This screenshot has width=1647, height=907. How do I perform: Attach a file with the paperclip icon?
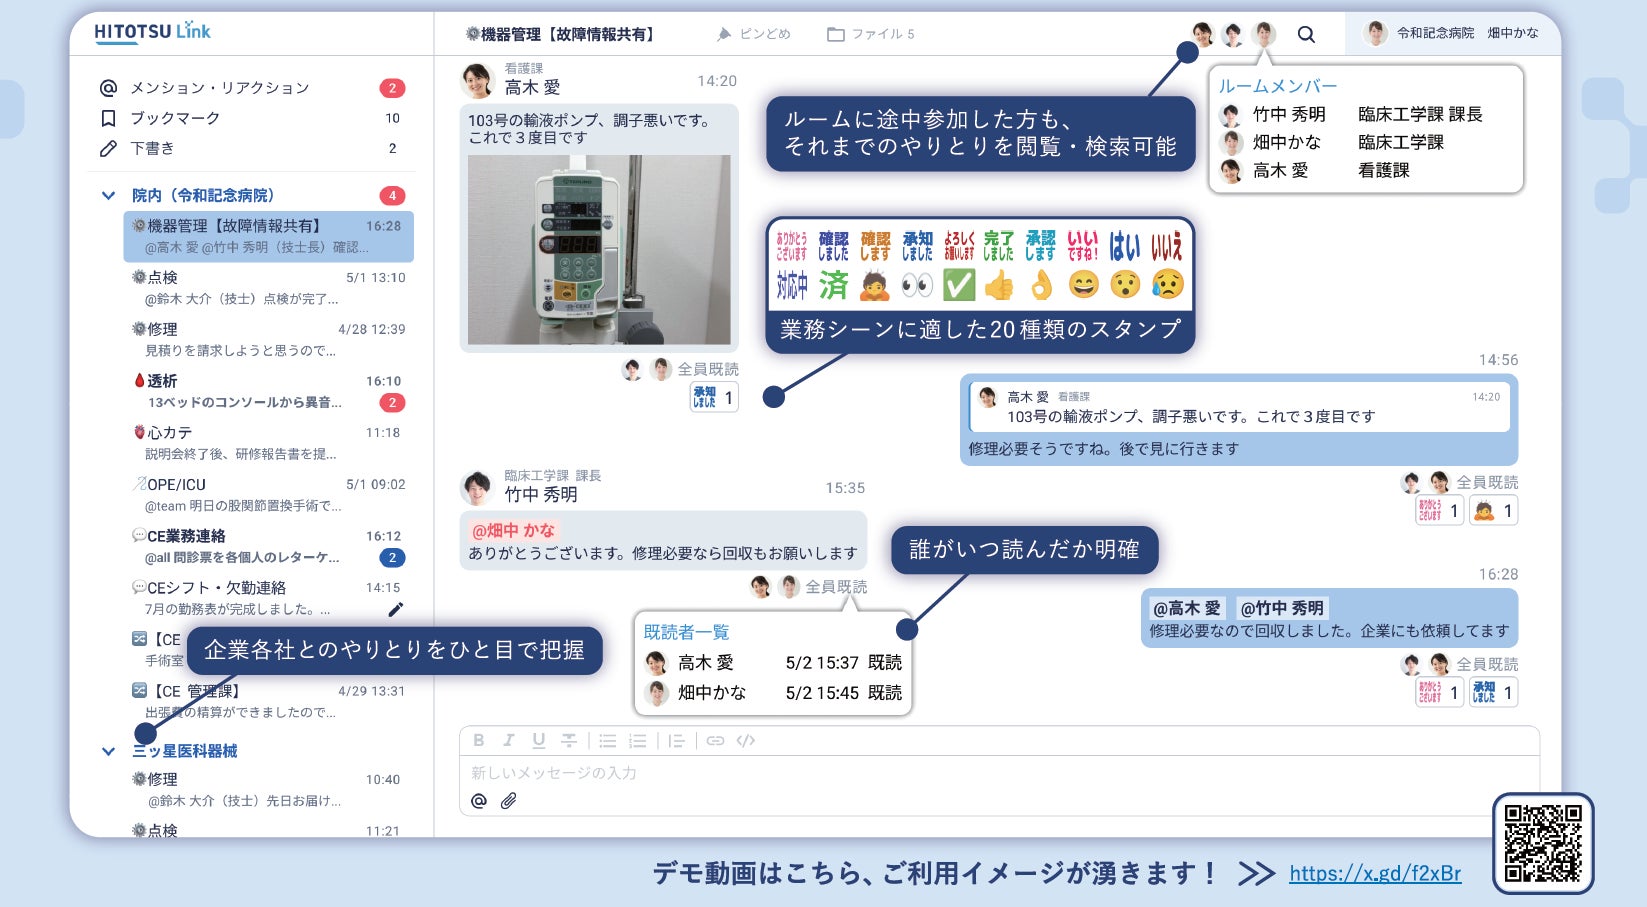point(509,801)
